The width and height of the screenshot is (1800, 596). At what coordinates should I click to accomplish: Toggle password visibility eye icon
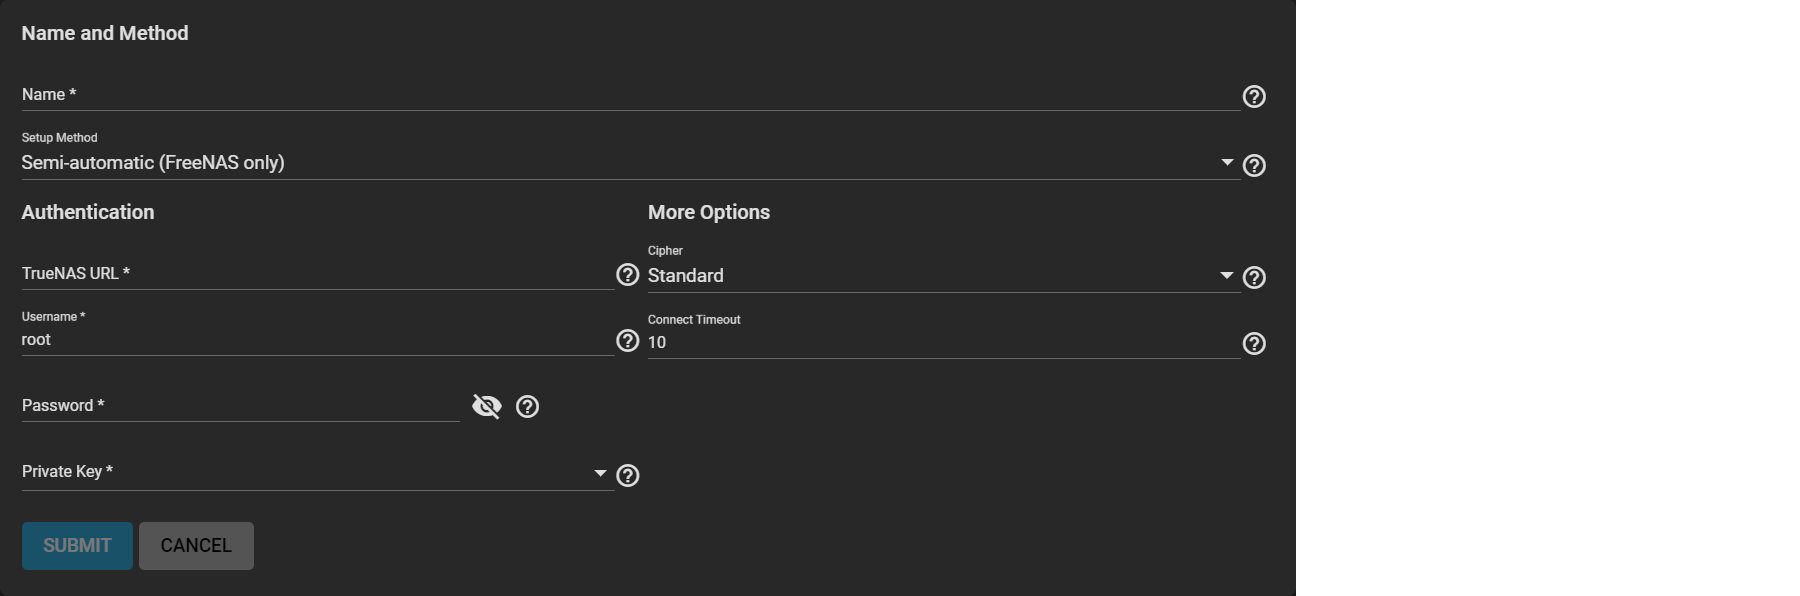pyautogui.click(x=487, y=406)
